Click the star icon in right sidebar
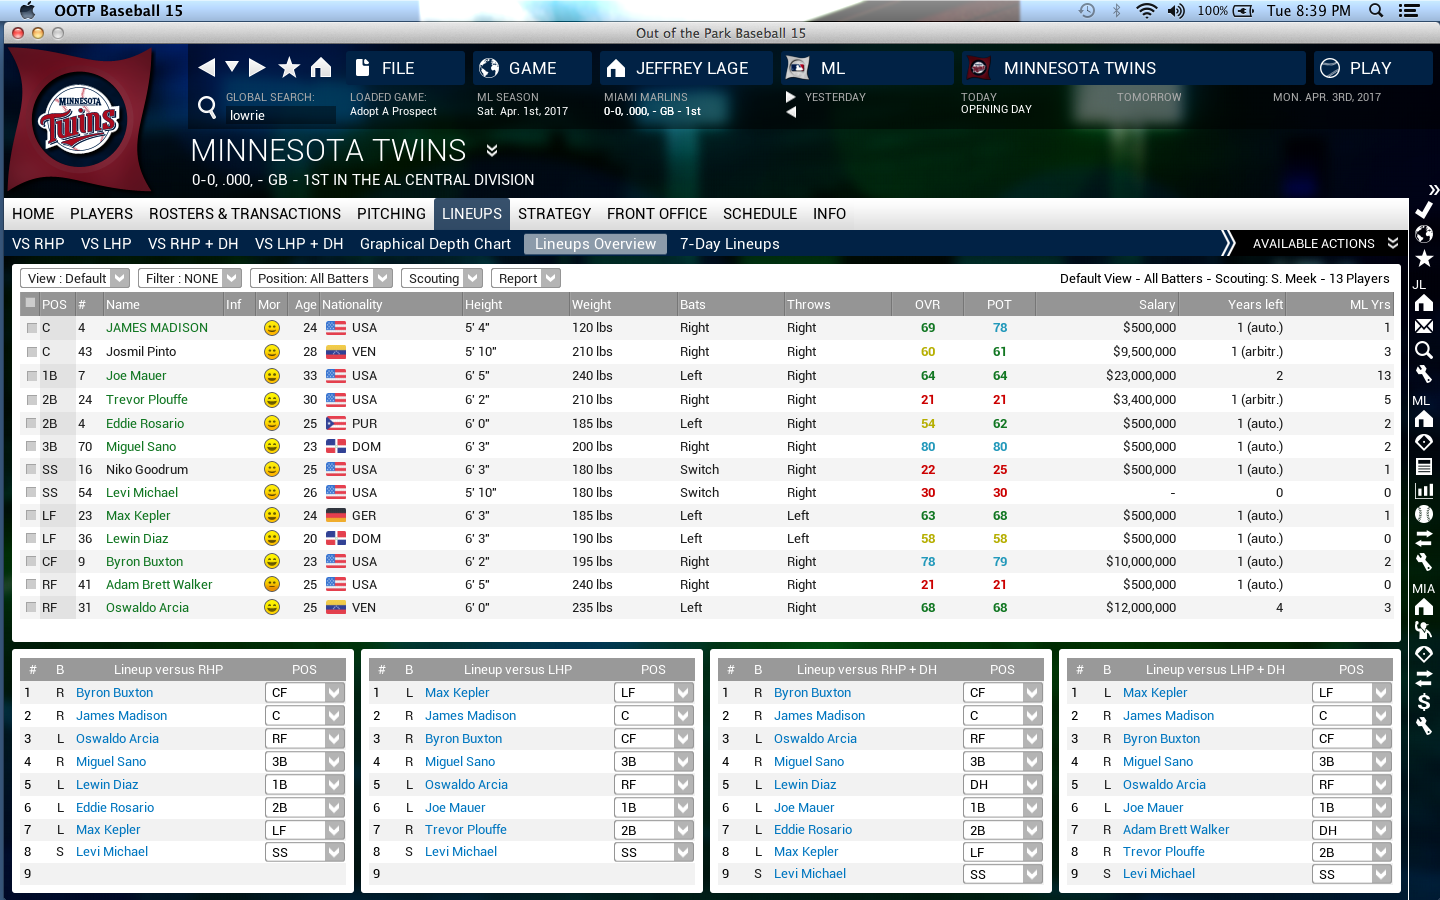Viewport: 1440px width, 900px height. click(1424, 259)
